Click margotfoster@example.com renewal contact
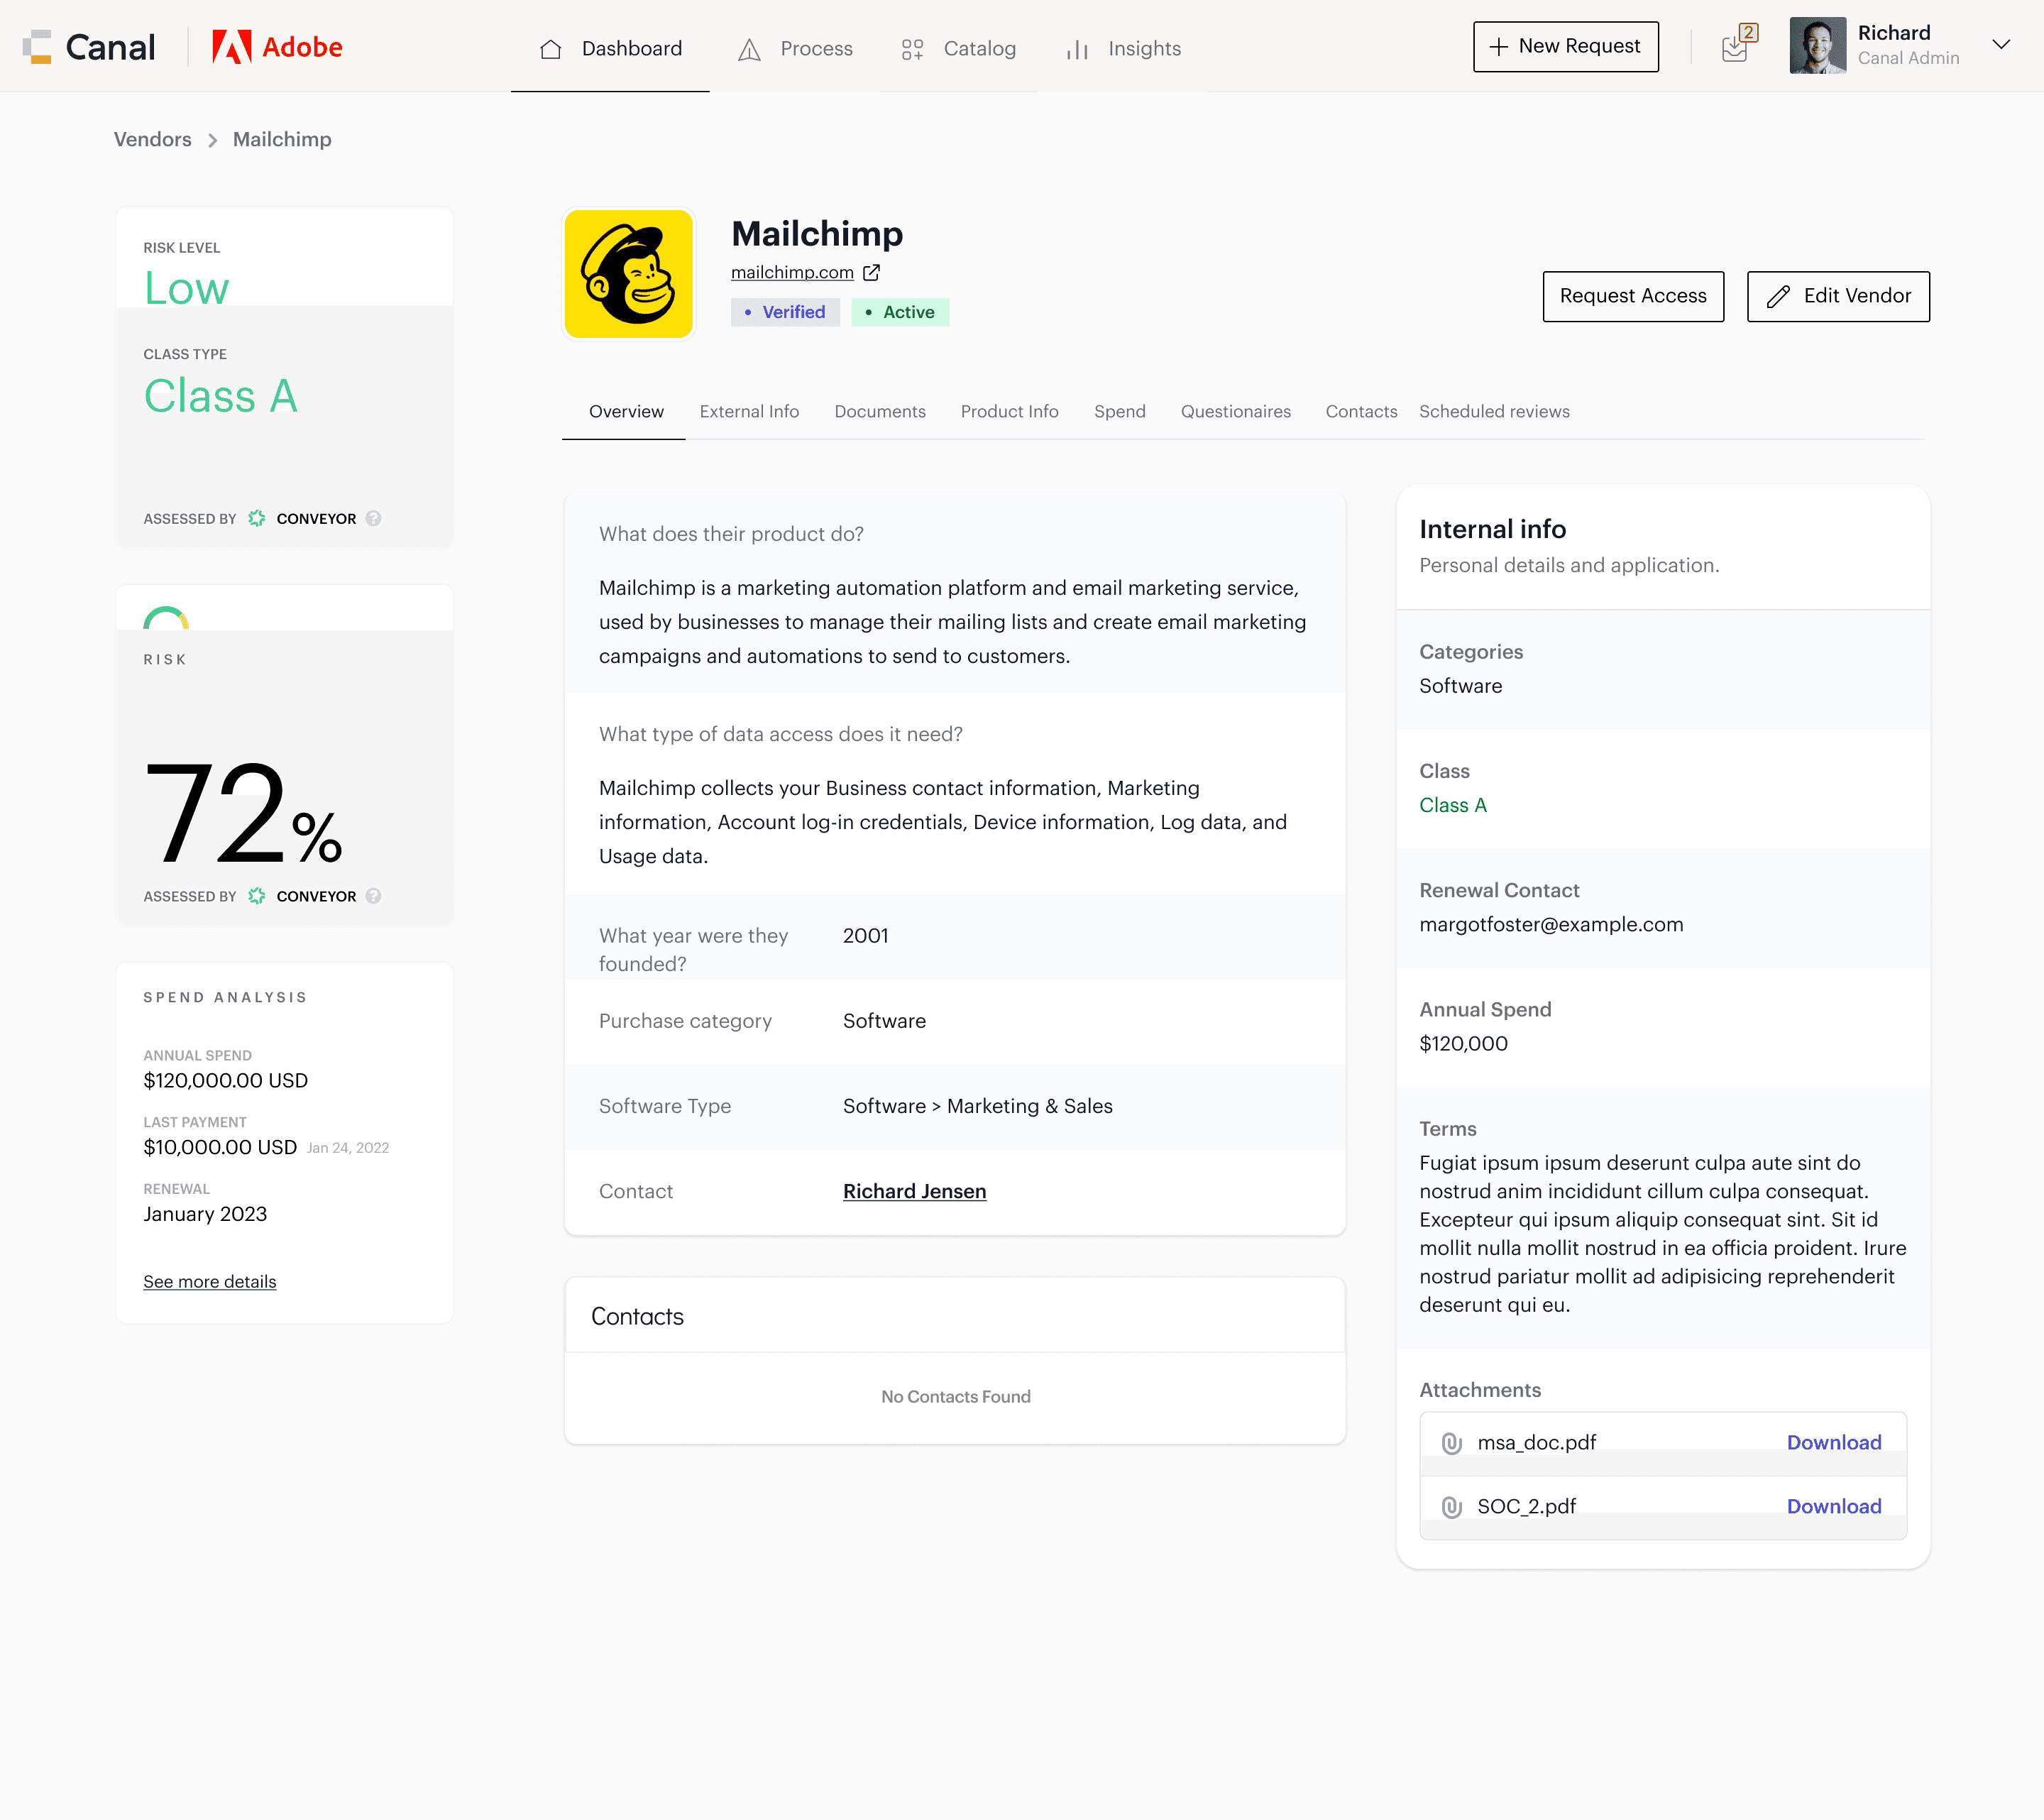2044x1820 pixels. (x=1551, y=925)
